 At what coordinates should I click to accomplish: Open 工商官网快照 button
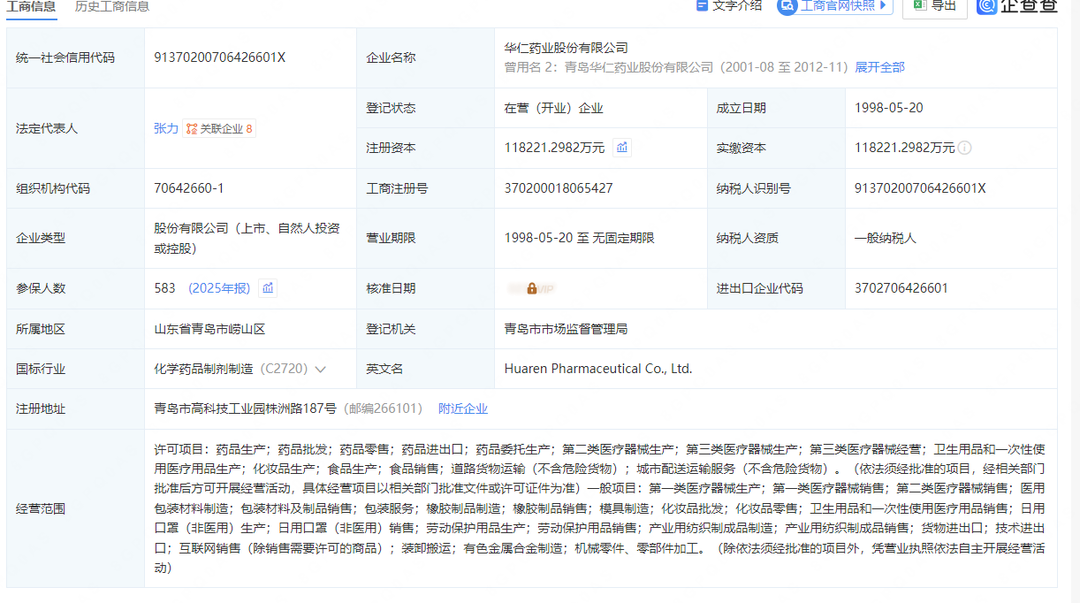tap(835, 6)
